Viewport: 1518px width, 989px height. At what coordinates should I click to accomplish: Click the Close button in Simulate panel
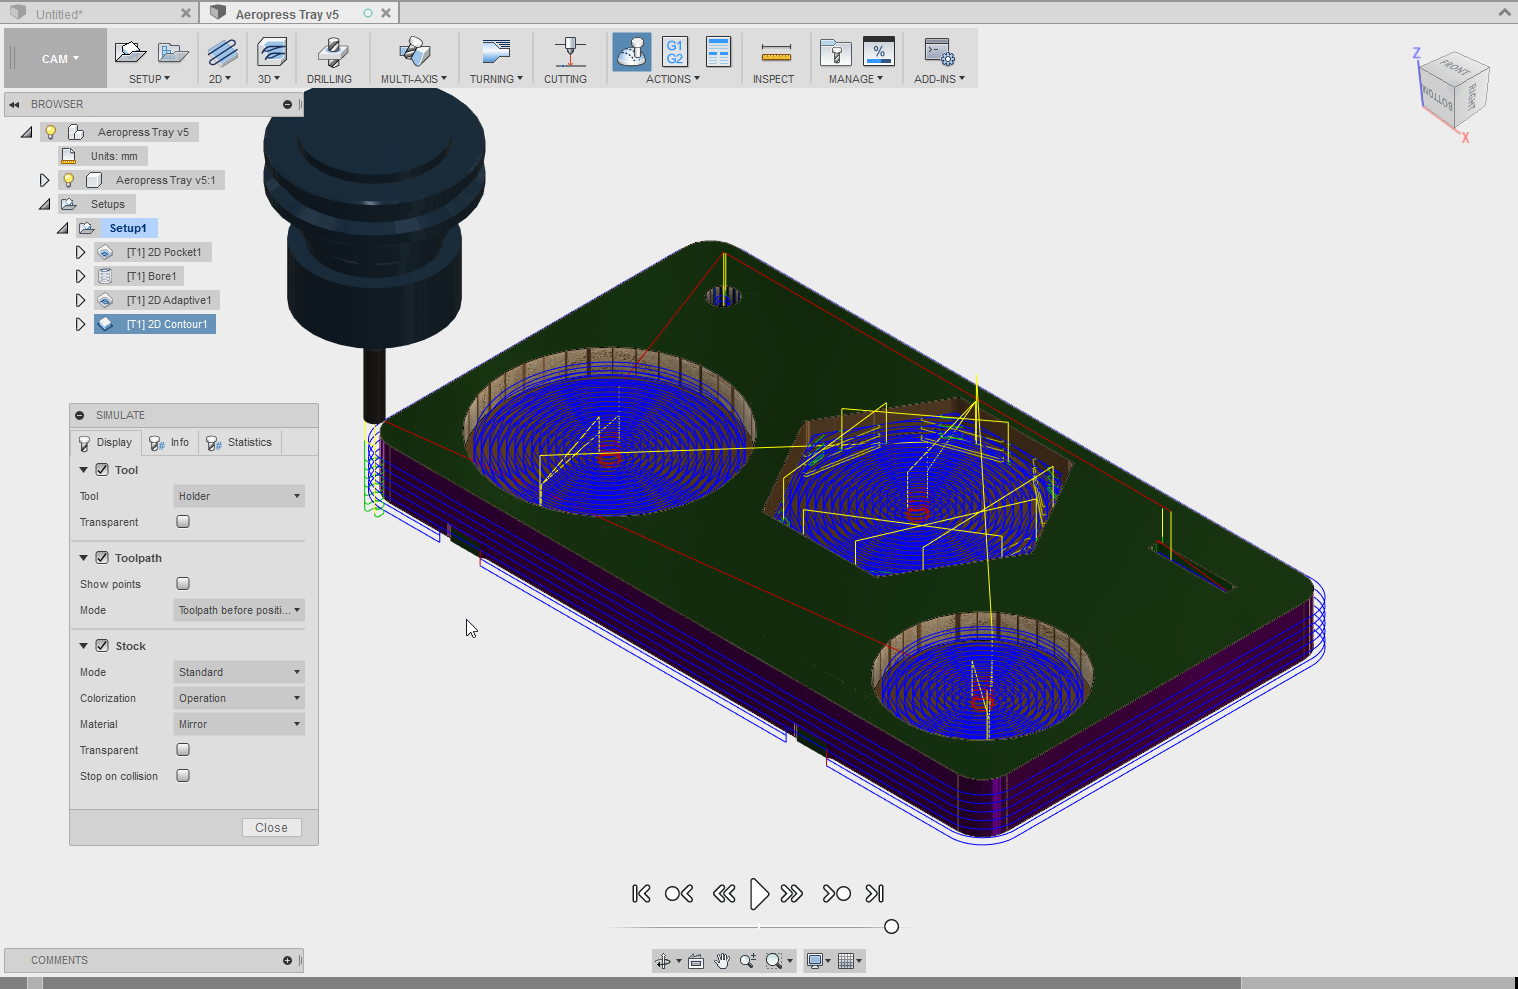[x=271, y=828]
